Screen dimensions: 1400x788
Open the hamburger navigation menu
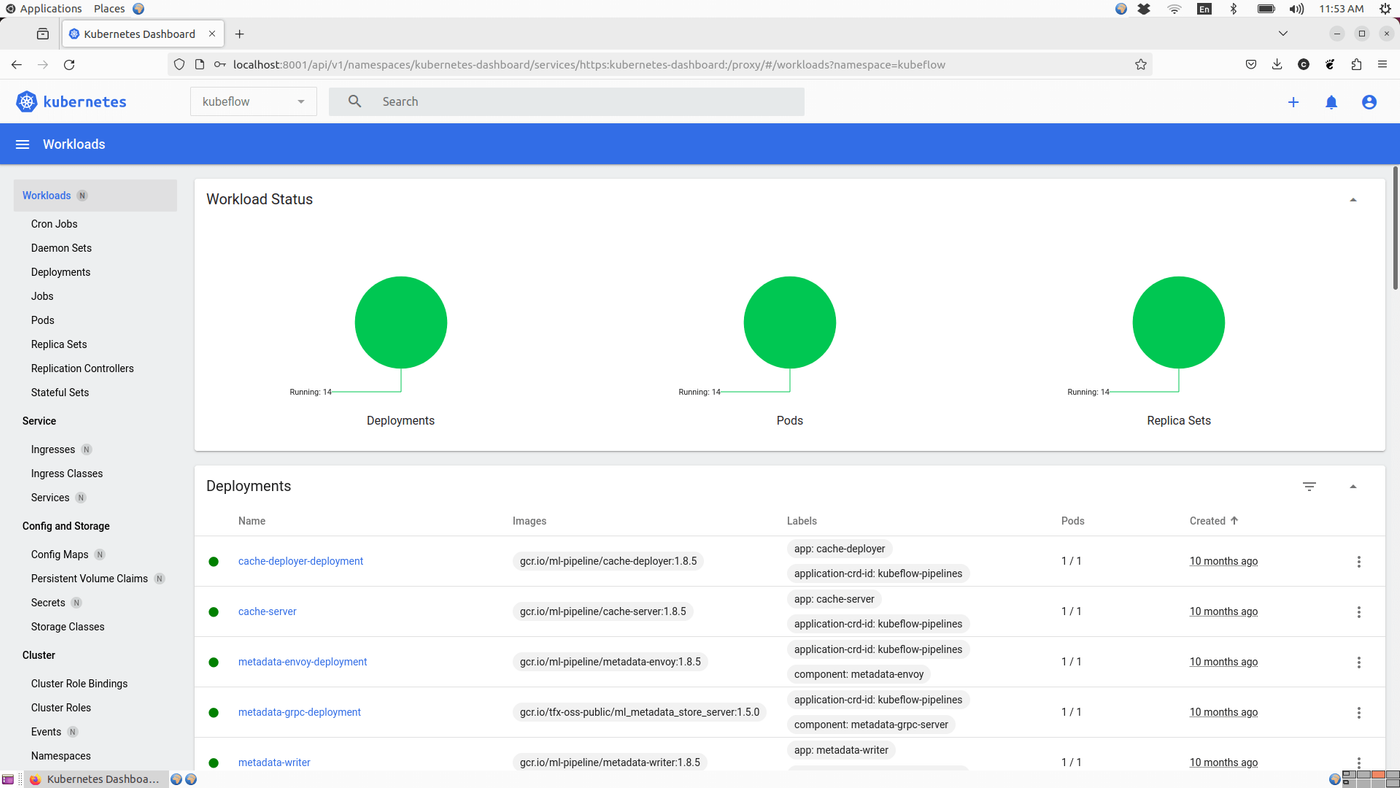tap(22, 145)
